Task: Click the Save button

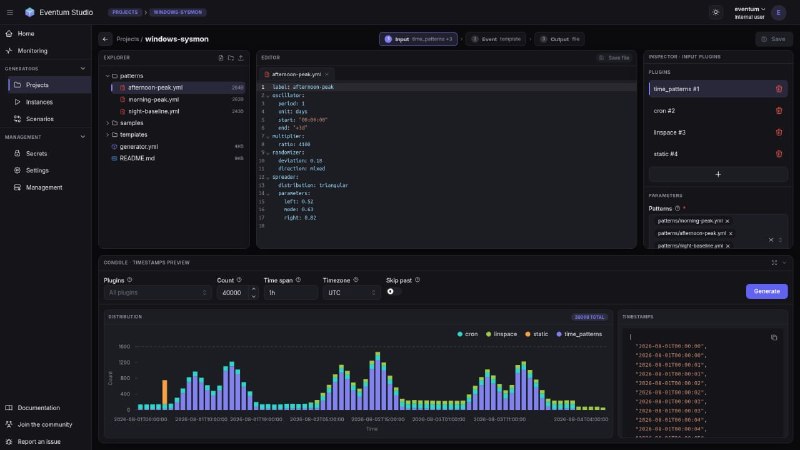Action: click(773, 39)
